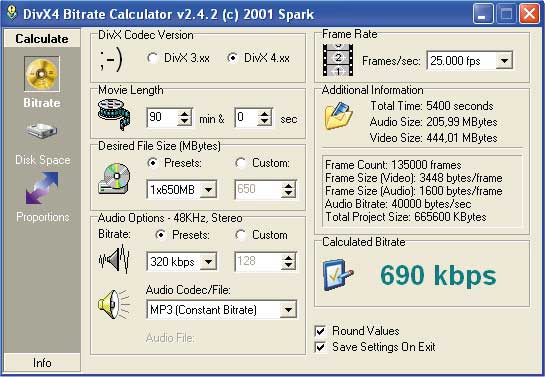The width and height of the screenshot is (545, 377).
Task: Click the CD drive Desired File Size icon
Action: 114,178
